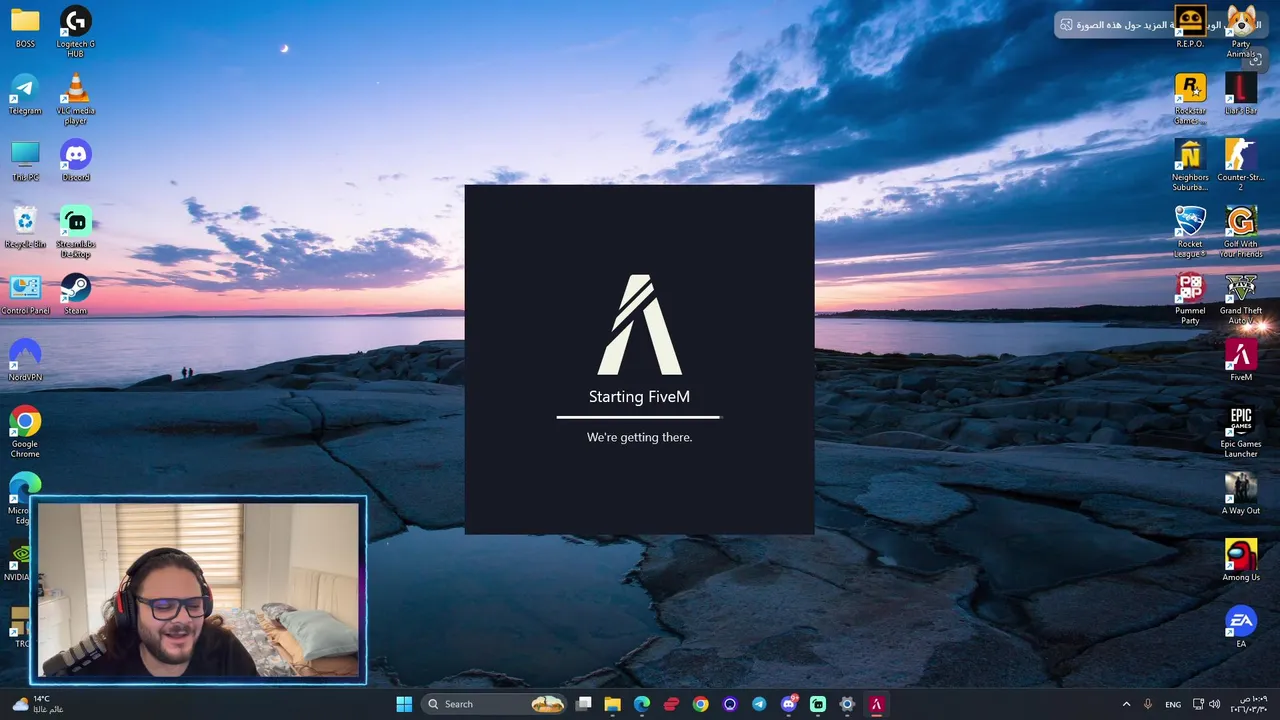Image resolution: width=1280 pixels, height=720 pixels.
Task: Select the FiveM desktop shortcut
Action: click(1241, 360)
